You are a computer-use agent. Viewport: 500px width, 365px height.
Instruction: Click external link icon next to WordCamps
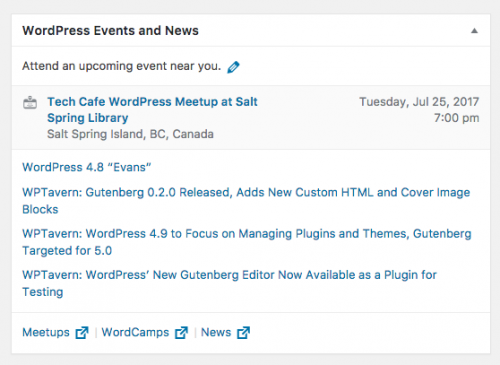(x=181, y=332)
